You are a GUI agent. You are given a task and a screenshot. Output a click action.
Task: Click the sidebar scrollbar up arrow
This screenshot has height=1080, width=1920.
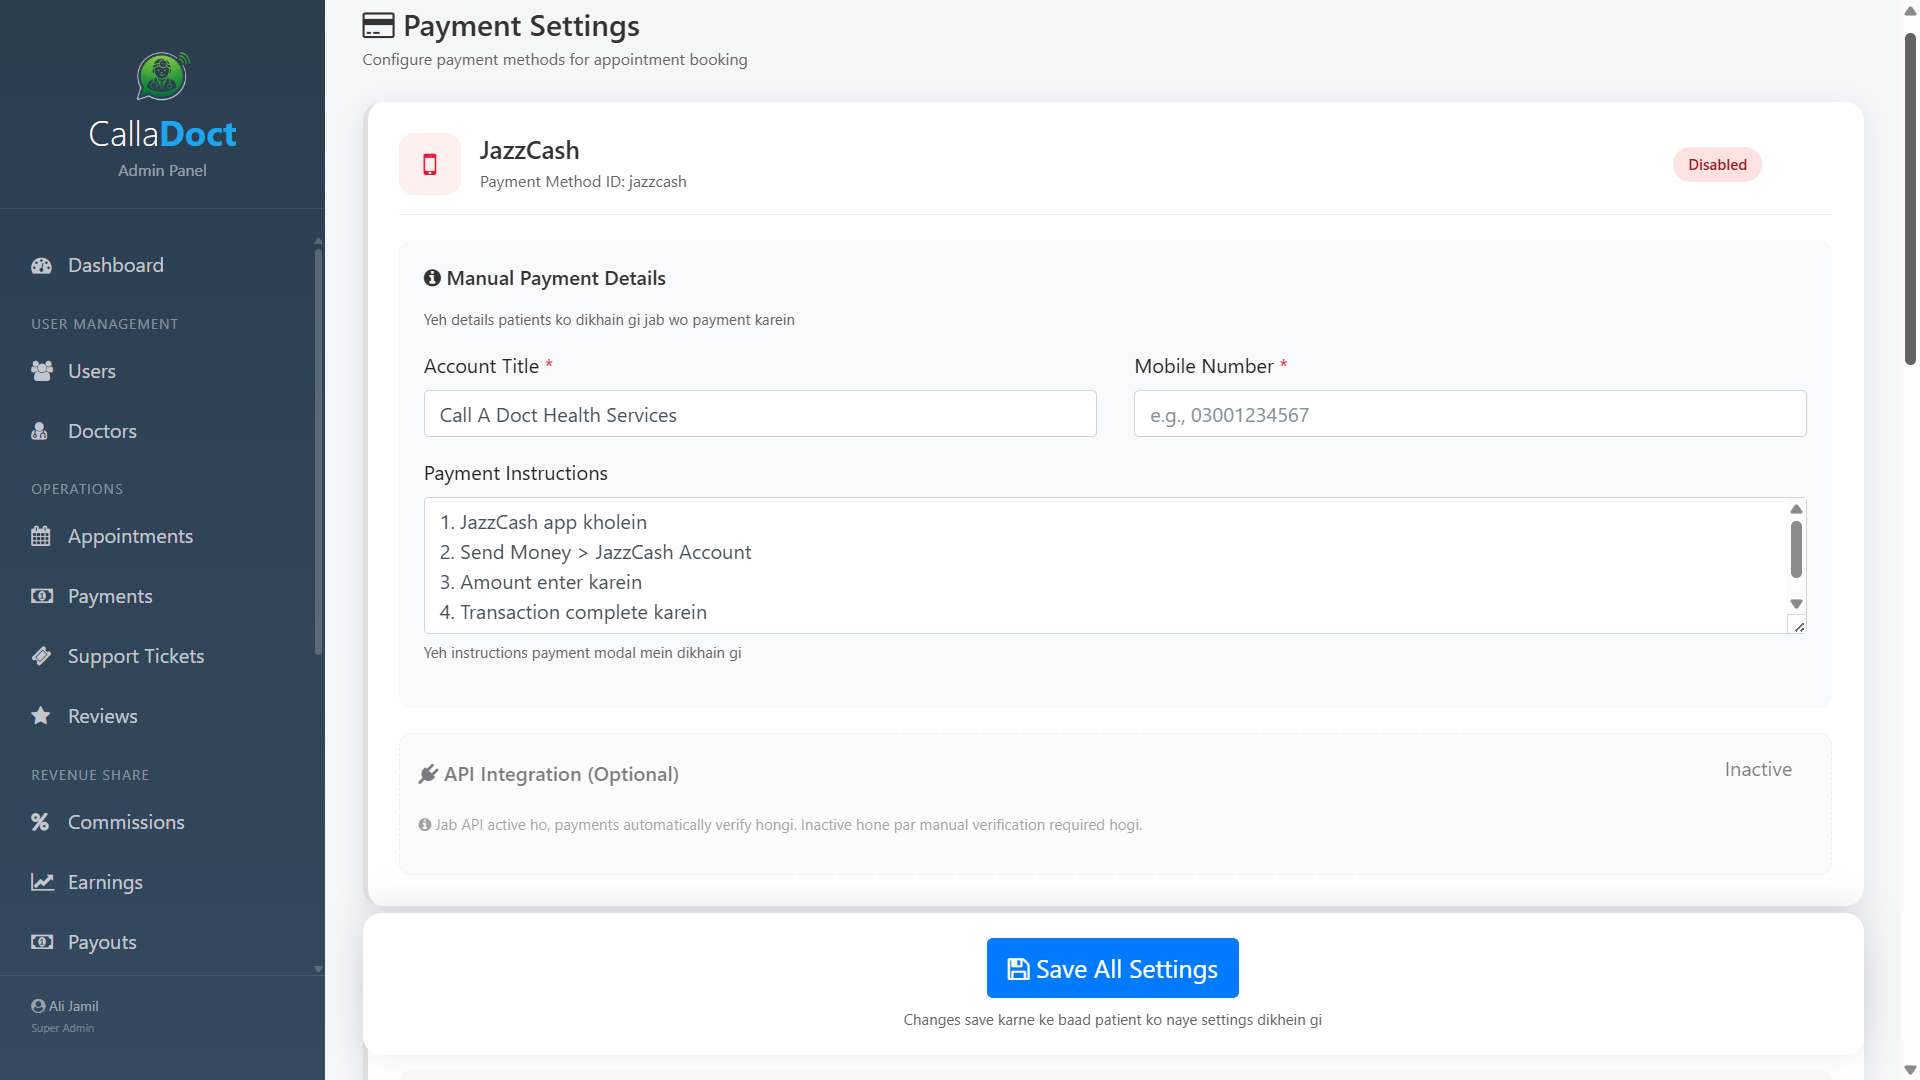point(318,241)
